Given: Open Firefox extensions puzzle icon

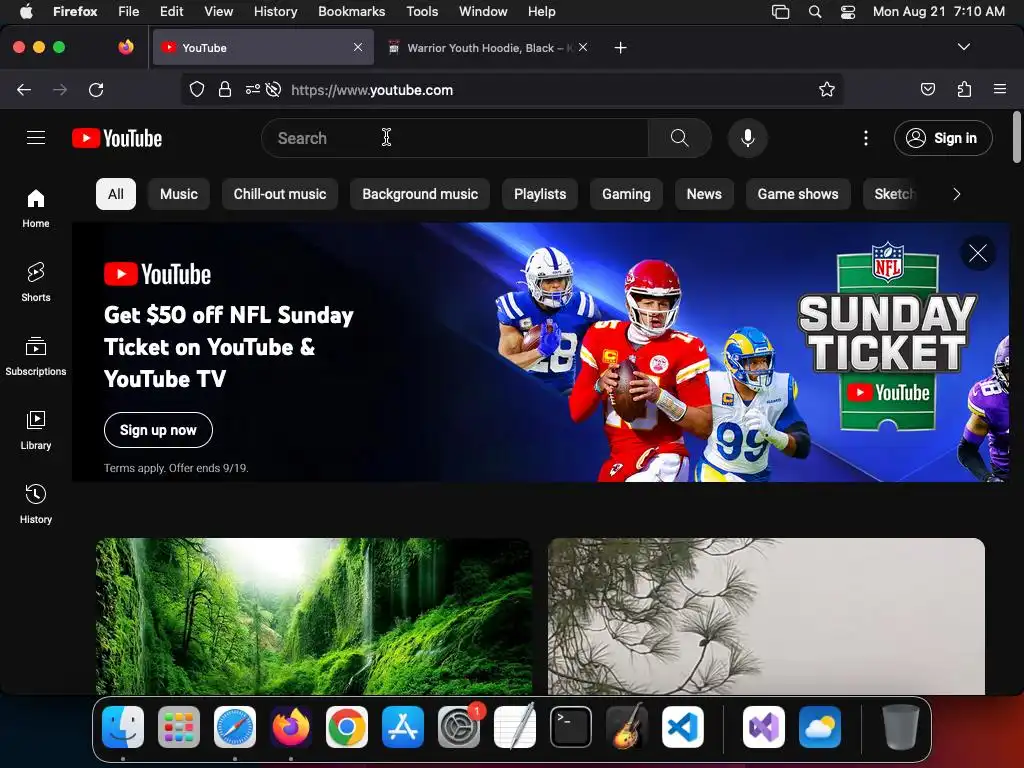Looking at the screenshot, I should 964,89.
